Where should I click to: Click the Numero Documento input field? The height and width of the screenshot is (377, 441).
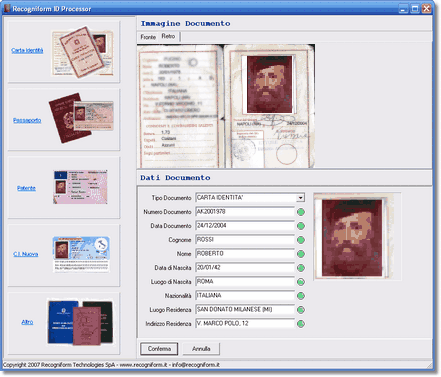(x=245, y=212)
